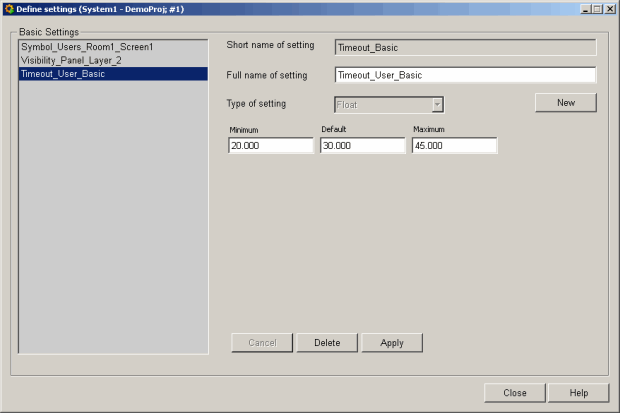Minimize the Define settings window
Image resolution: width=620 pixels, height=413 pixels.
(x=583, y=9)
